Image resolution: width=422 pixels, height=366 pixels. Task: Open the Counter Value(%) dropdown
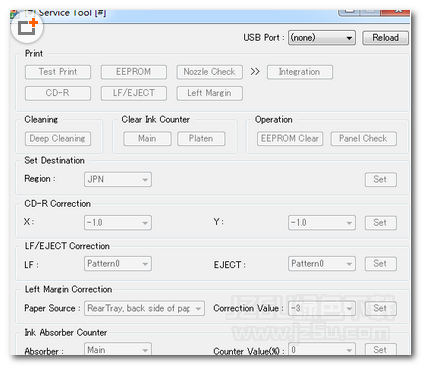[x=322, y=349]
